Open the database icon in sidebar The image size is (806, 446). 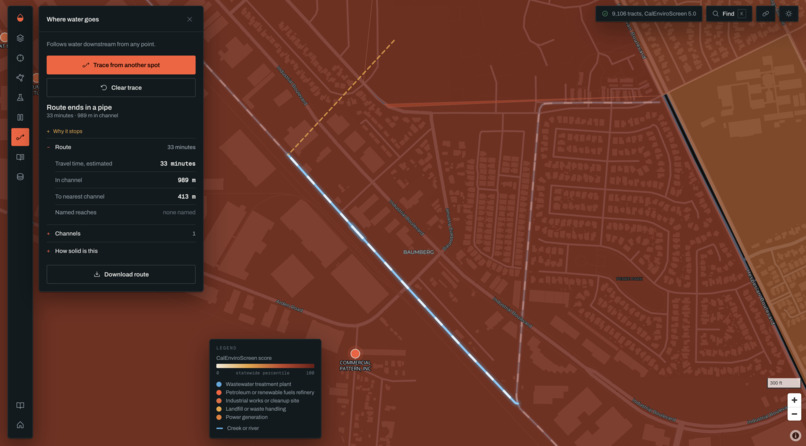20,177
